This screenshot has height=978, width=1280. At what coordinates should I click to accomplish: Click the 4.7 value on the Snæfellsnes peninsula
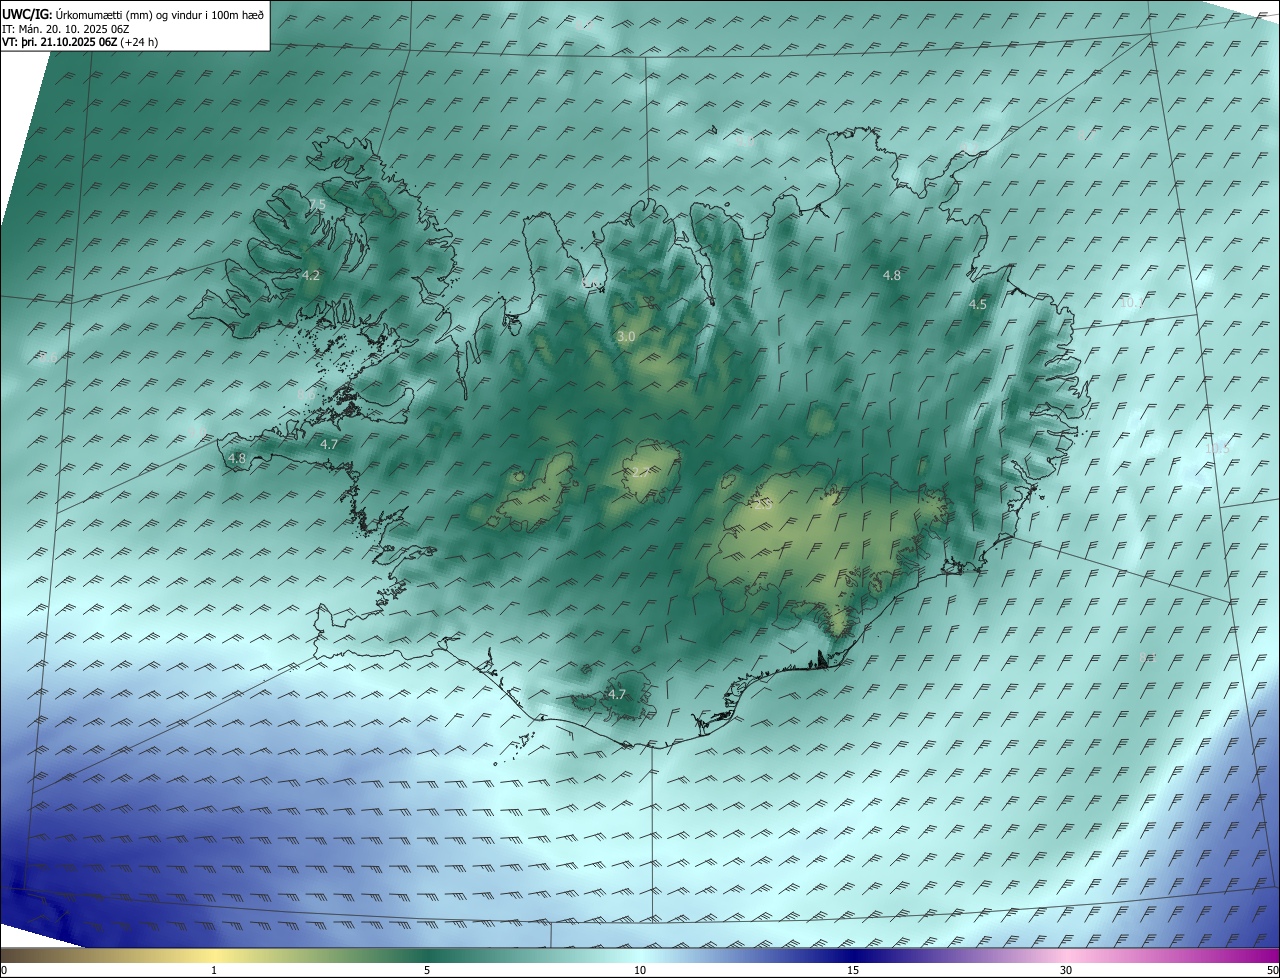click(329, 444)
